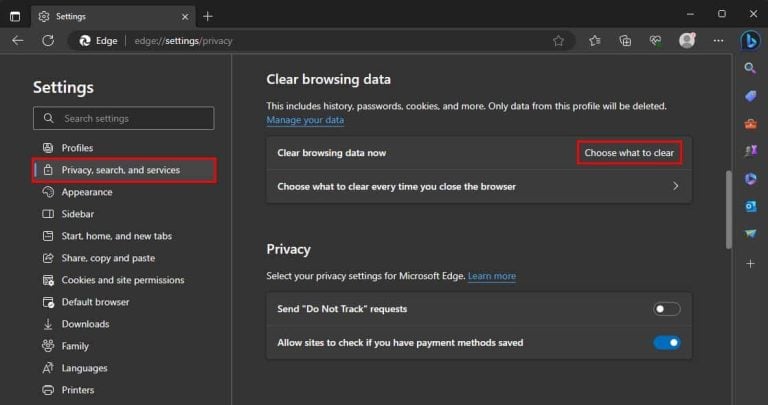This screenshot has width=768, height=405.
Task: Click the page refresh button
Action: pos(47,41)
